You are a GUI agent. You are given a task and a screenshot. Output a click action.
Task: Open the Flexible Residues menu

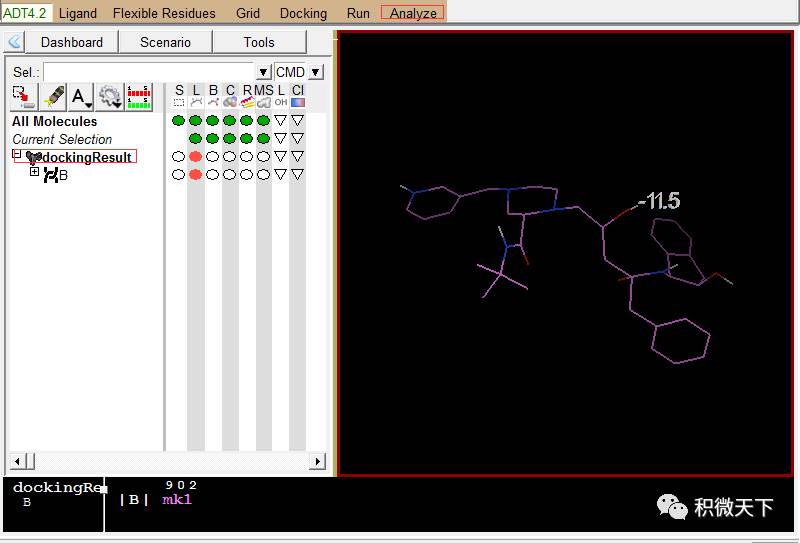coord(164,13)
